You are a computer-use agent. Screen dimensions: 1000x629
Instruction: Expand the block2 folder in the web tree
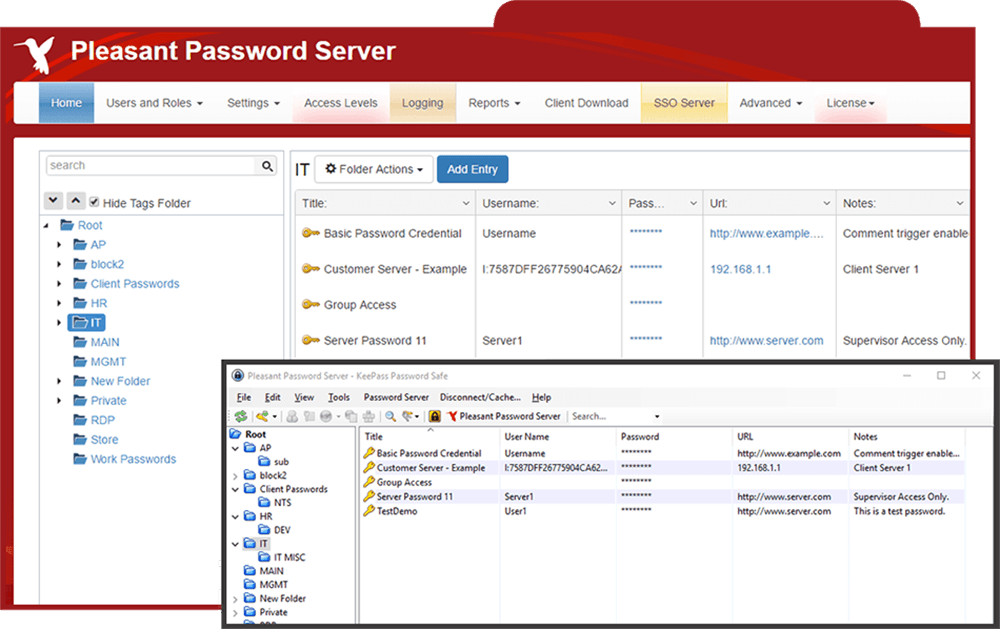tap(59, 264)
